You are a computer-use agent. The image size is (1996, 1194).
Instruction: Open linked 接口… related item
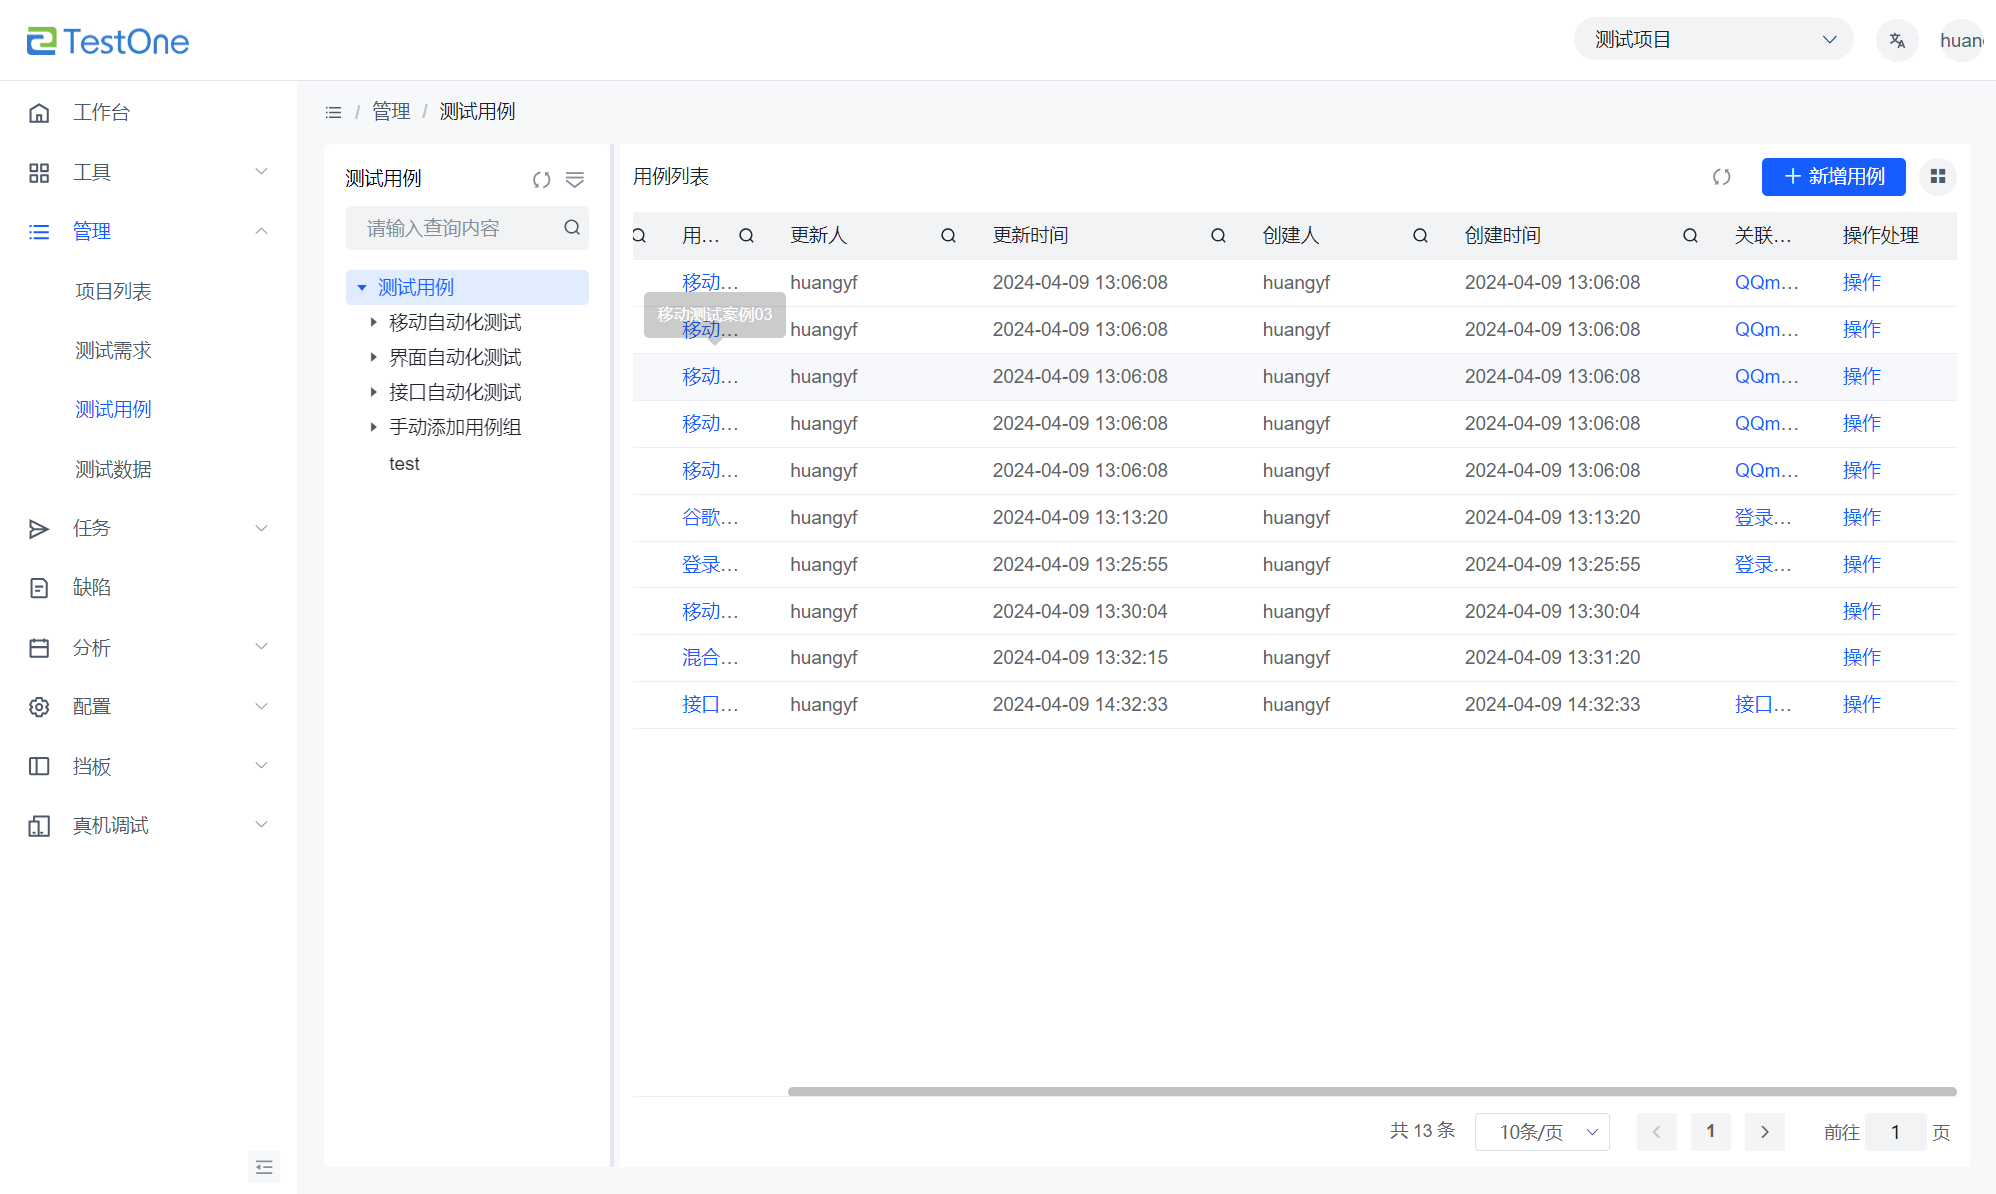pyautogui.click(x=1762, y=705)
